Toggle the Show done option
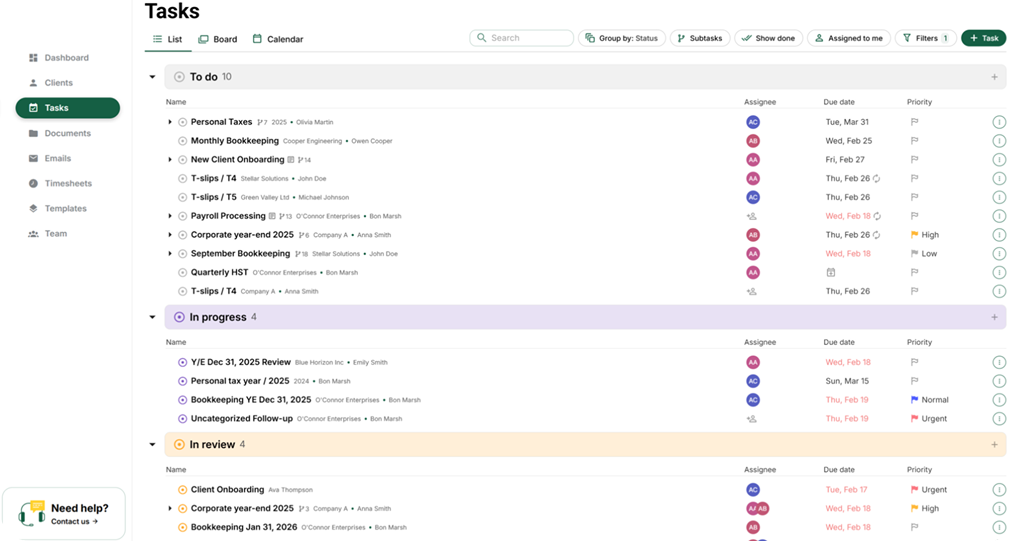The width and height of the screenshot is (1018, 541). (x=768, y=38)
